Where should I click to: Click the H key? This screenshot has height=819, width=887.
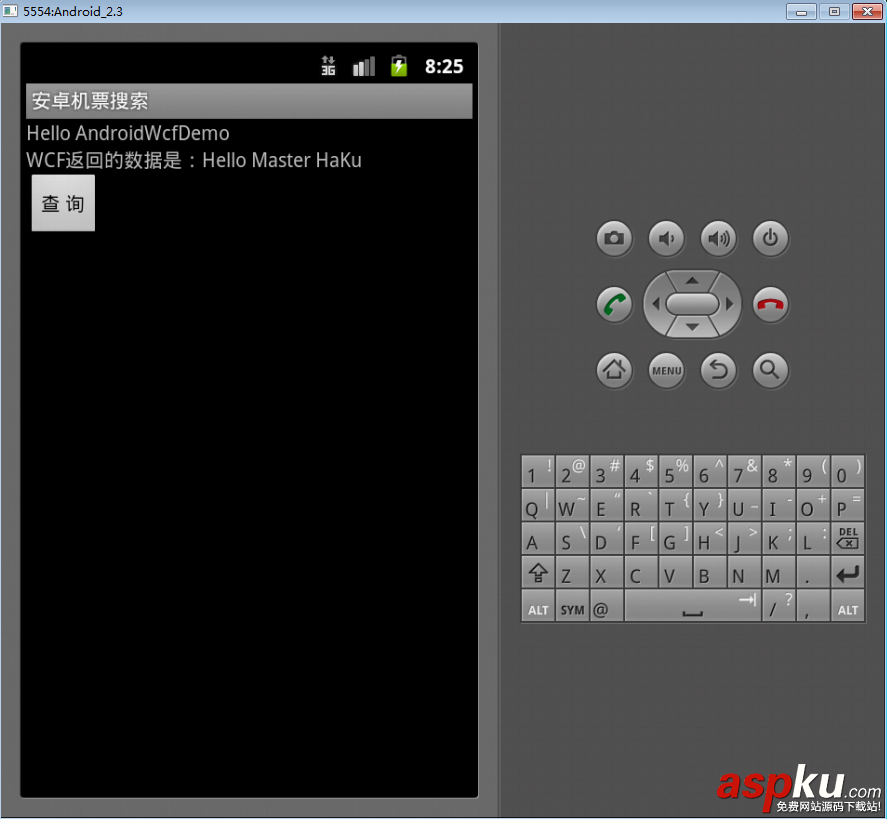coord(710,538)
